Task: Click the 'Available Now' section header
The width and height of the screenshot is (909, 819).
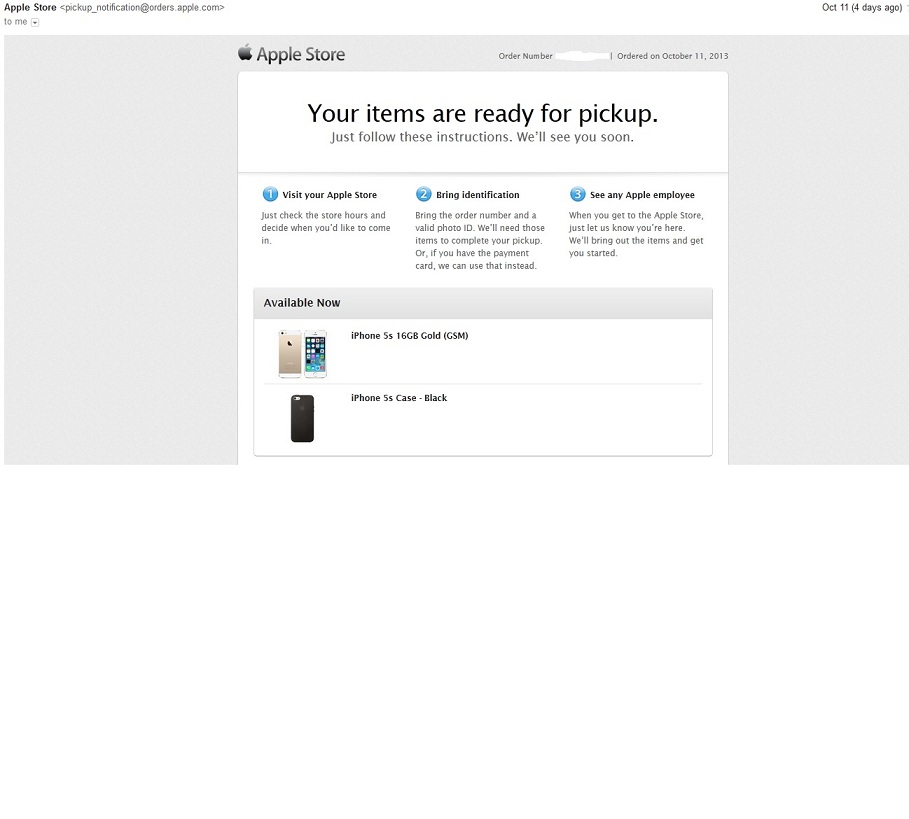Action: pos(483,303)
